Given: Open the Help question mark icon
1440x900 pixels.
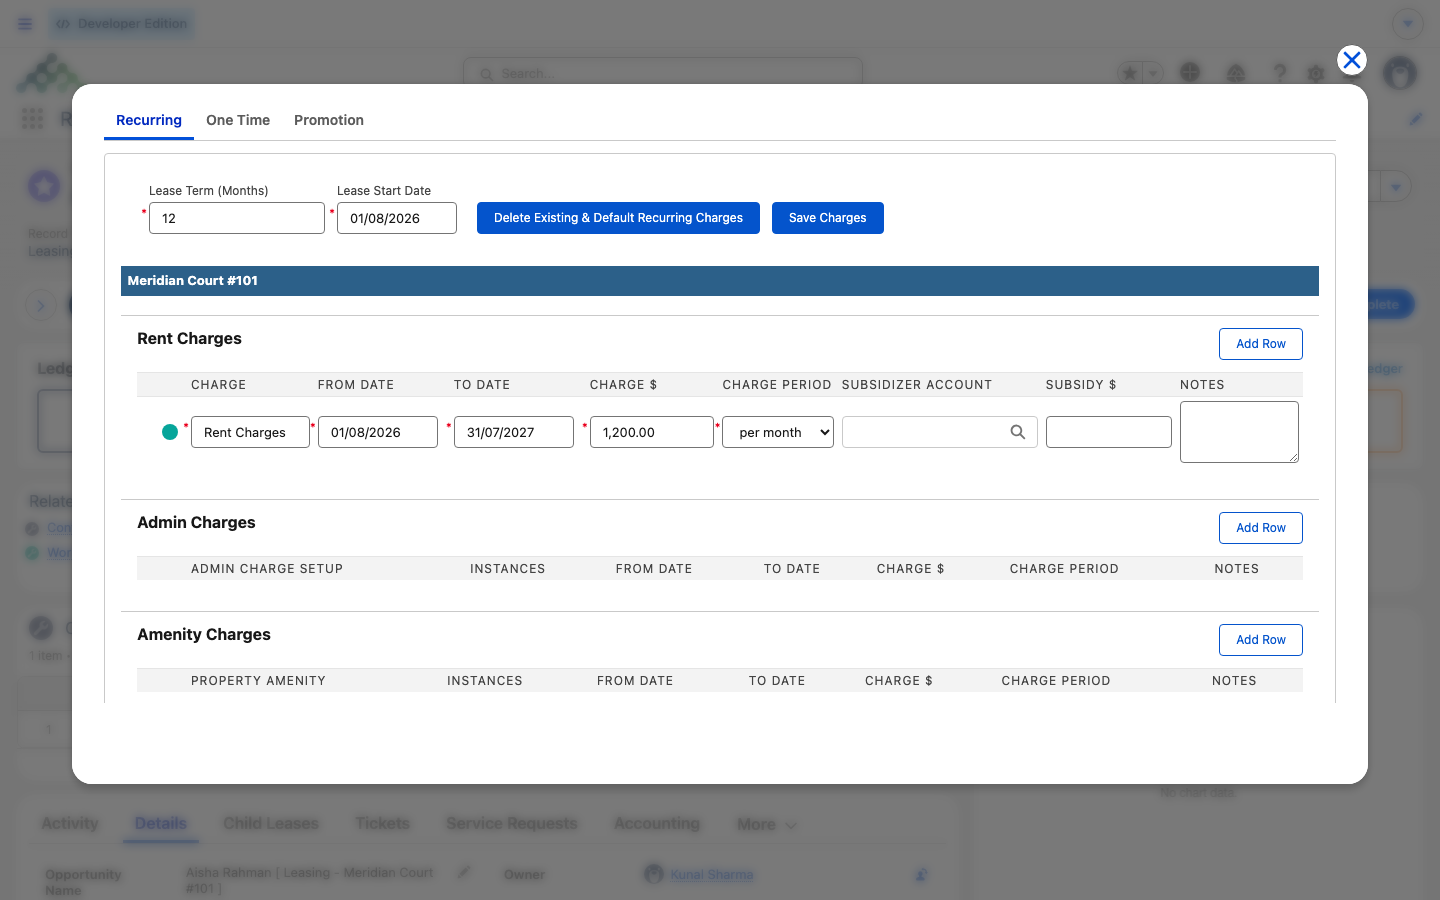Looking at the screenshot, I should pos(1279,73).
